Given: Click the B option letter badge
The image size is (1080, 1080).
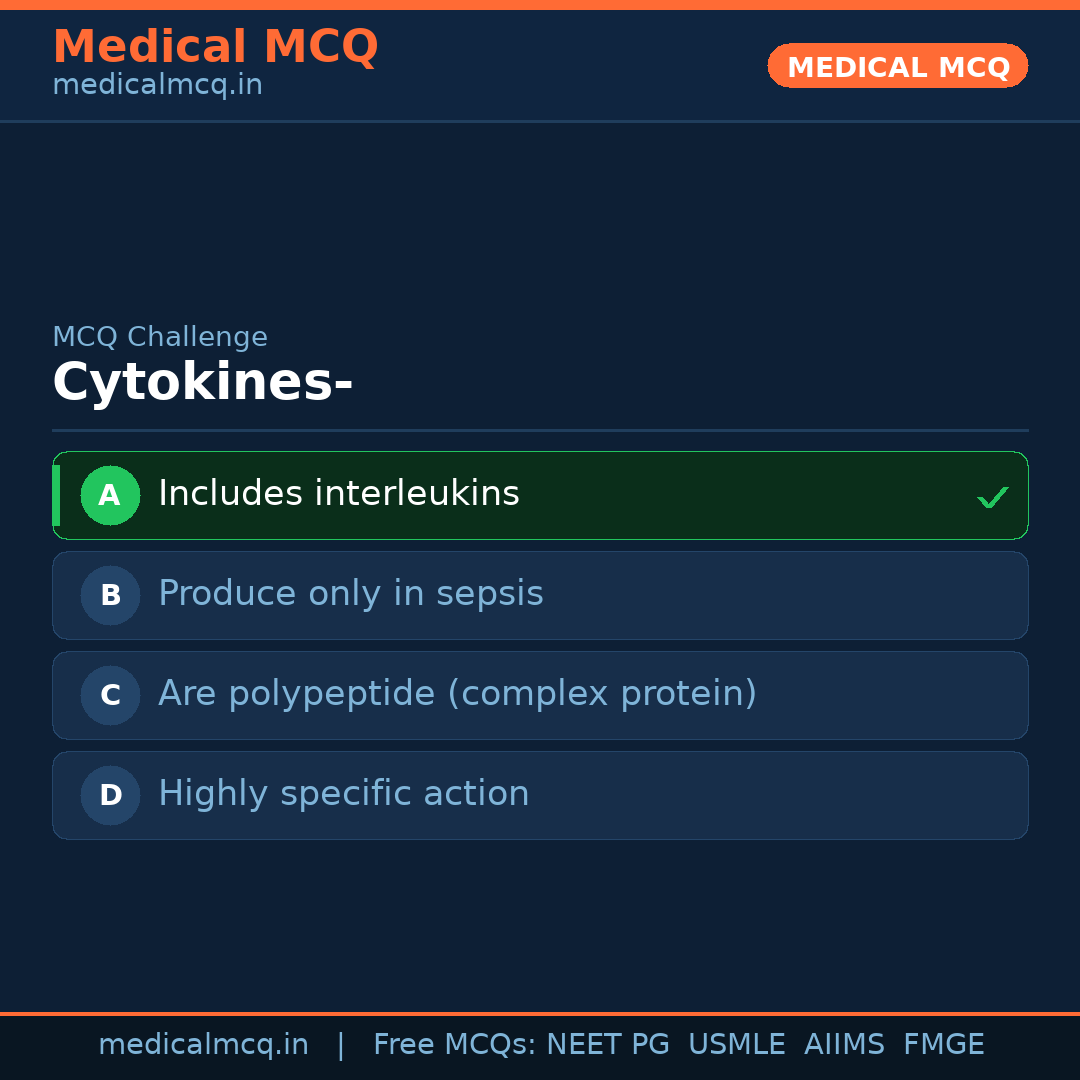Looking at the screenshot, I should 110,595.
